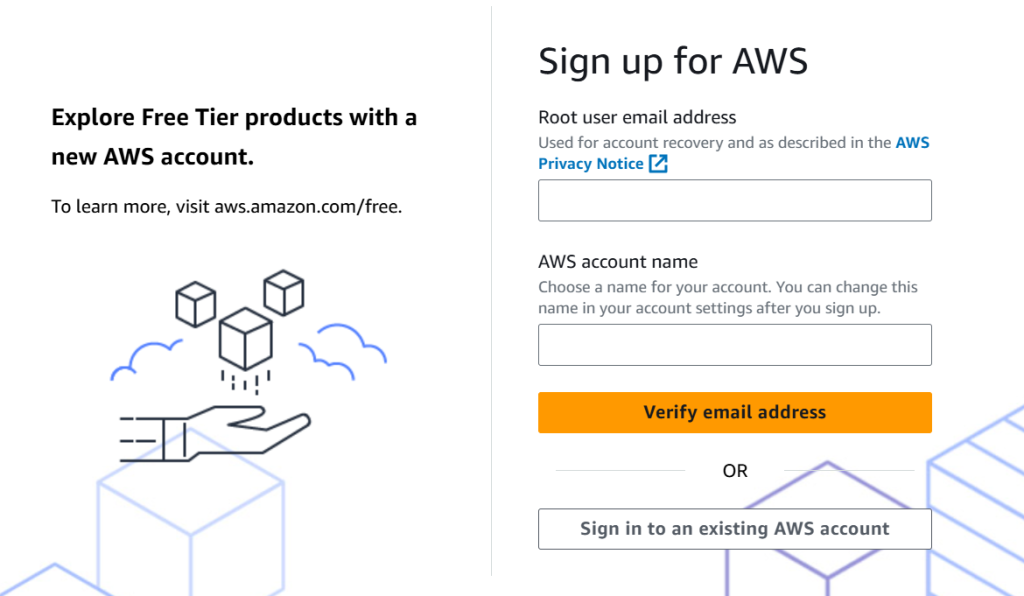Click the "Sign up for AWS" heading

click(673, 61)
